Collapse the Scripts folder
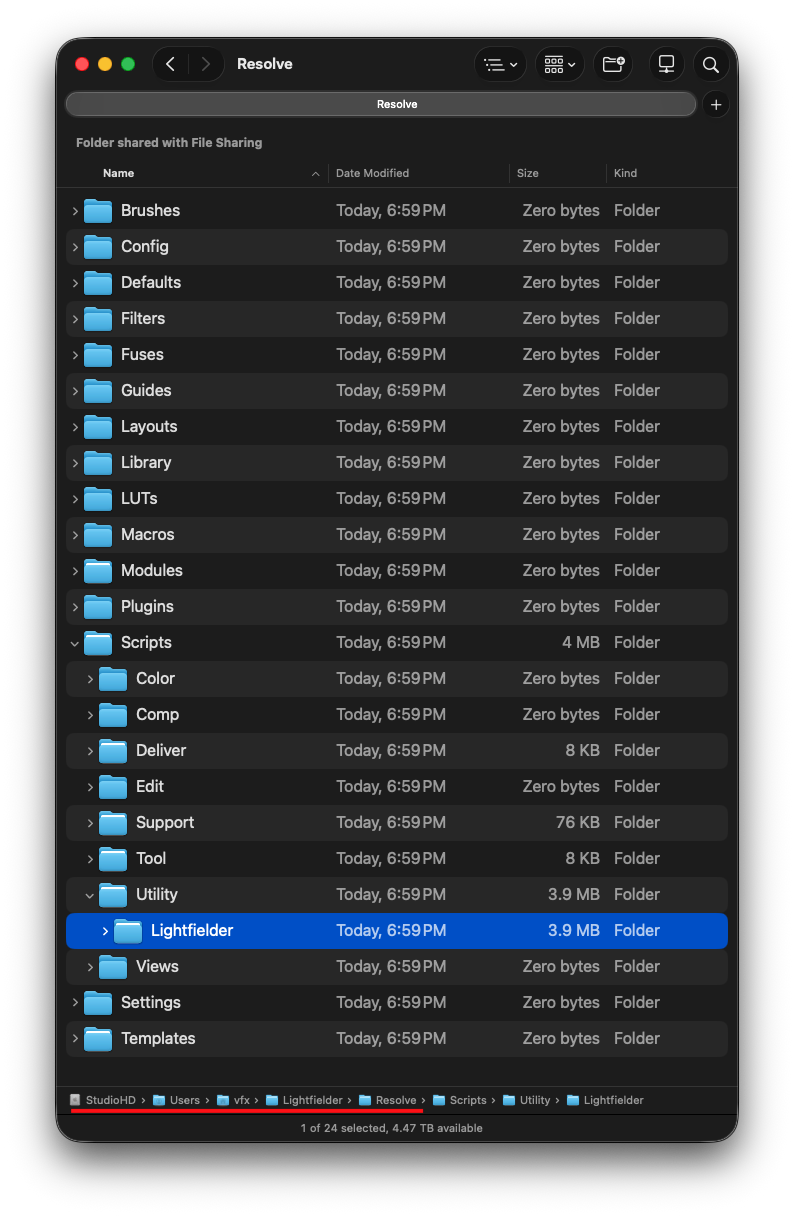Viewport: 794px width, 1216px height. click(75, 643)
